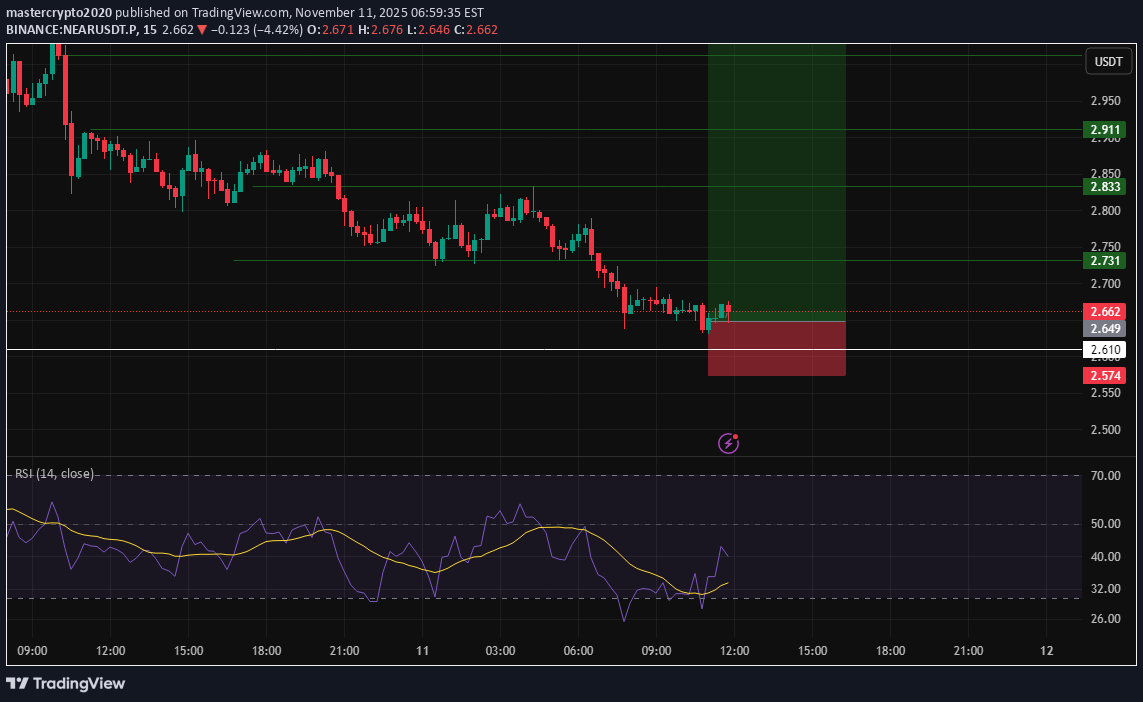Click the 70.00 RSI axis label
The image size is (1143, 702).
pyautogui.click(x=1104, y=476)
